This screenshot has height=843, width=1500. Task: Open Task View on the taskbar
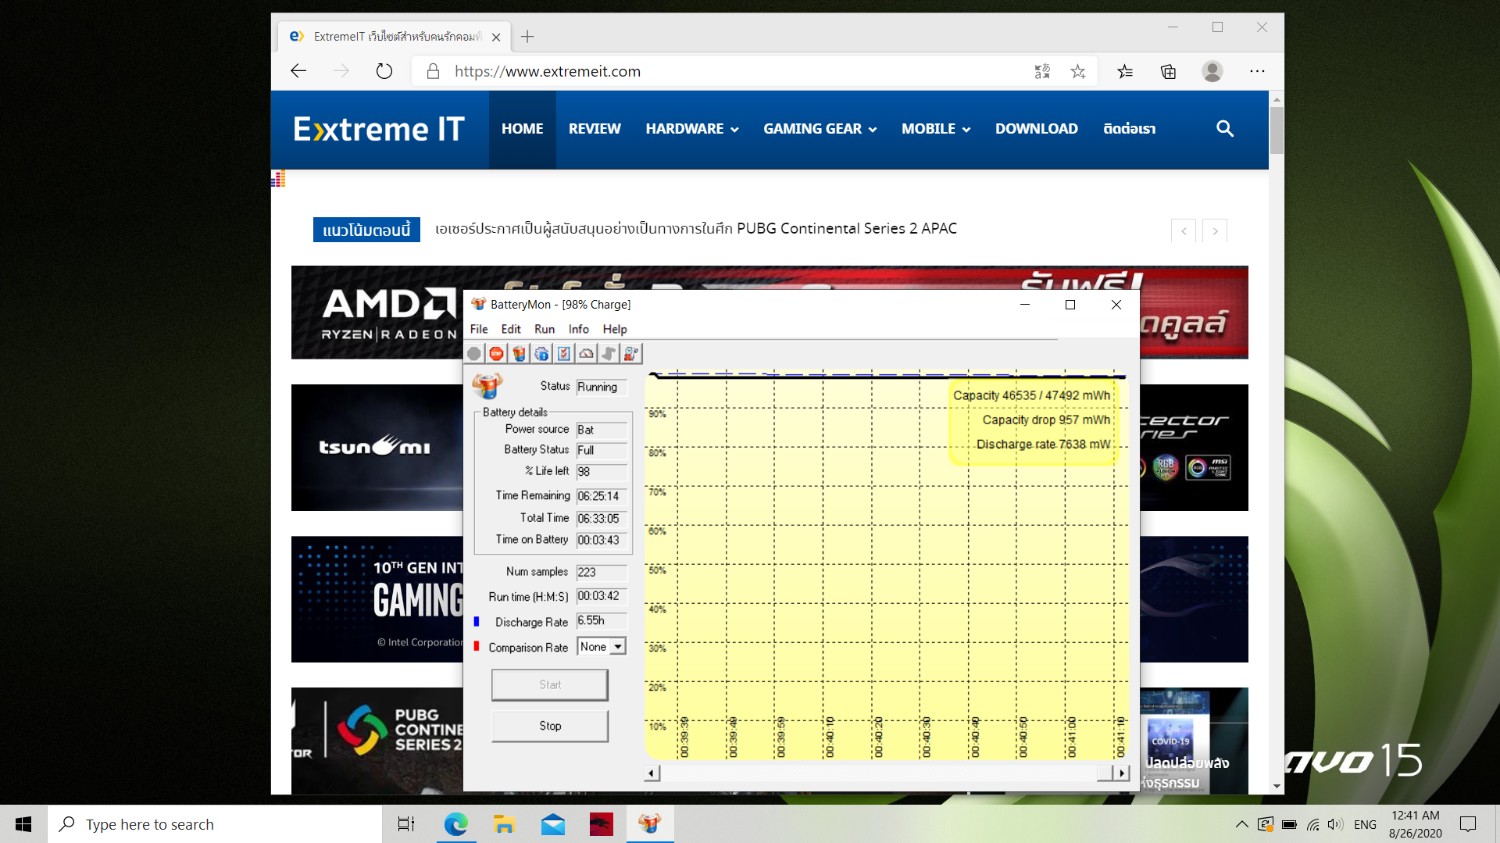coord(406,824)
